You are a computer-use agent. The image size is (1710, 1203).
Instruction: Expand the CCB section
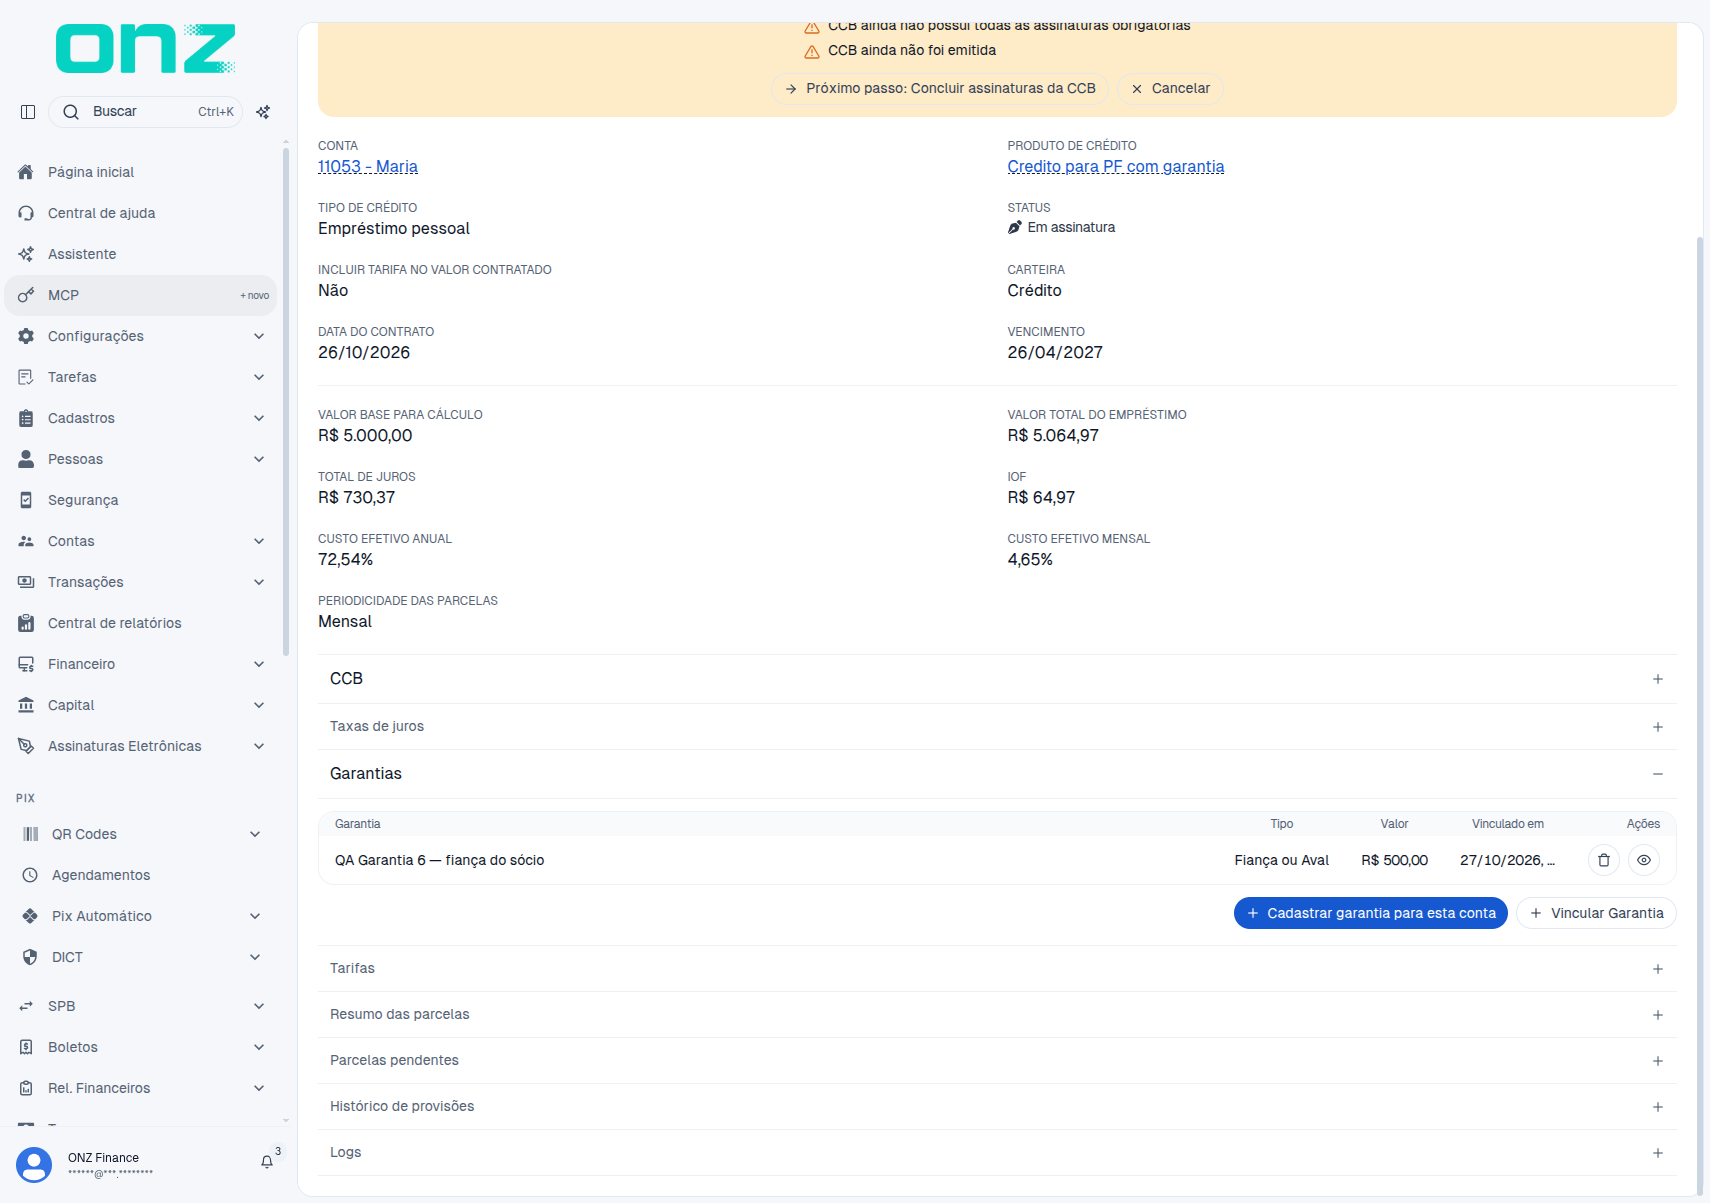coord(997,679)
